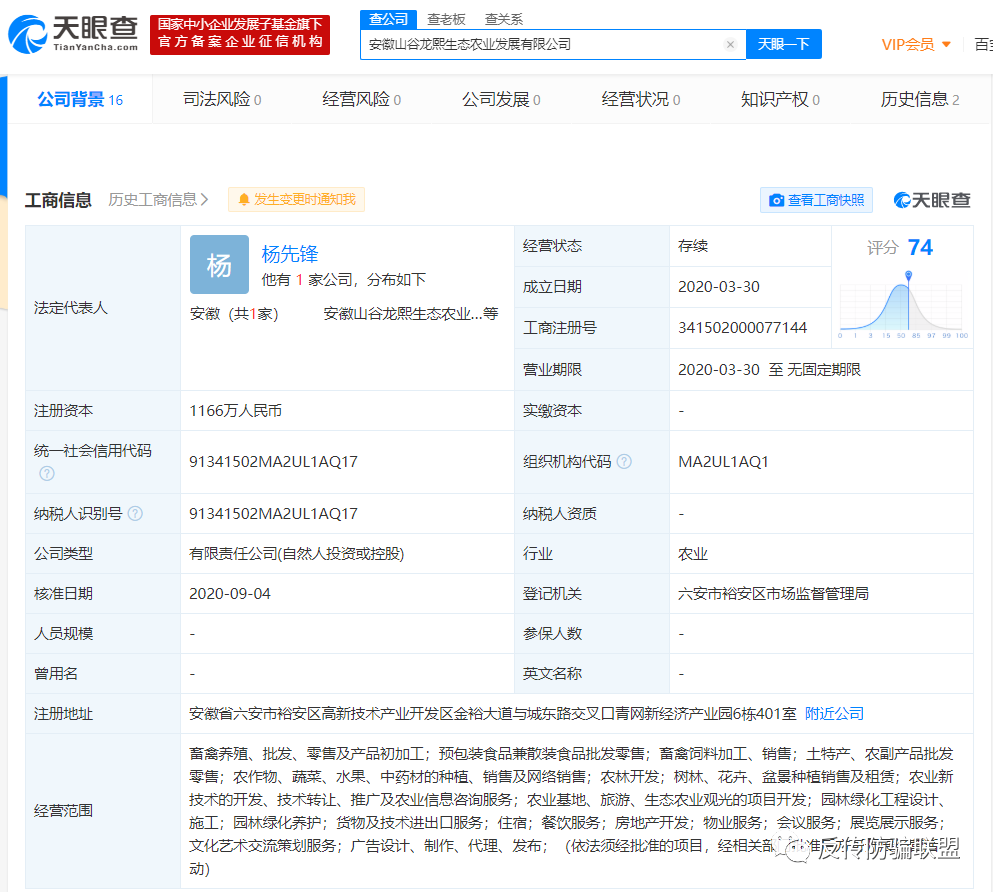993x892 pixels.
Task: Open the 公司发展 tab
Action: (501, 99)
